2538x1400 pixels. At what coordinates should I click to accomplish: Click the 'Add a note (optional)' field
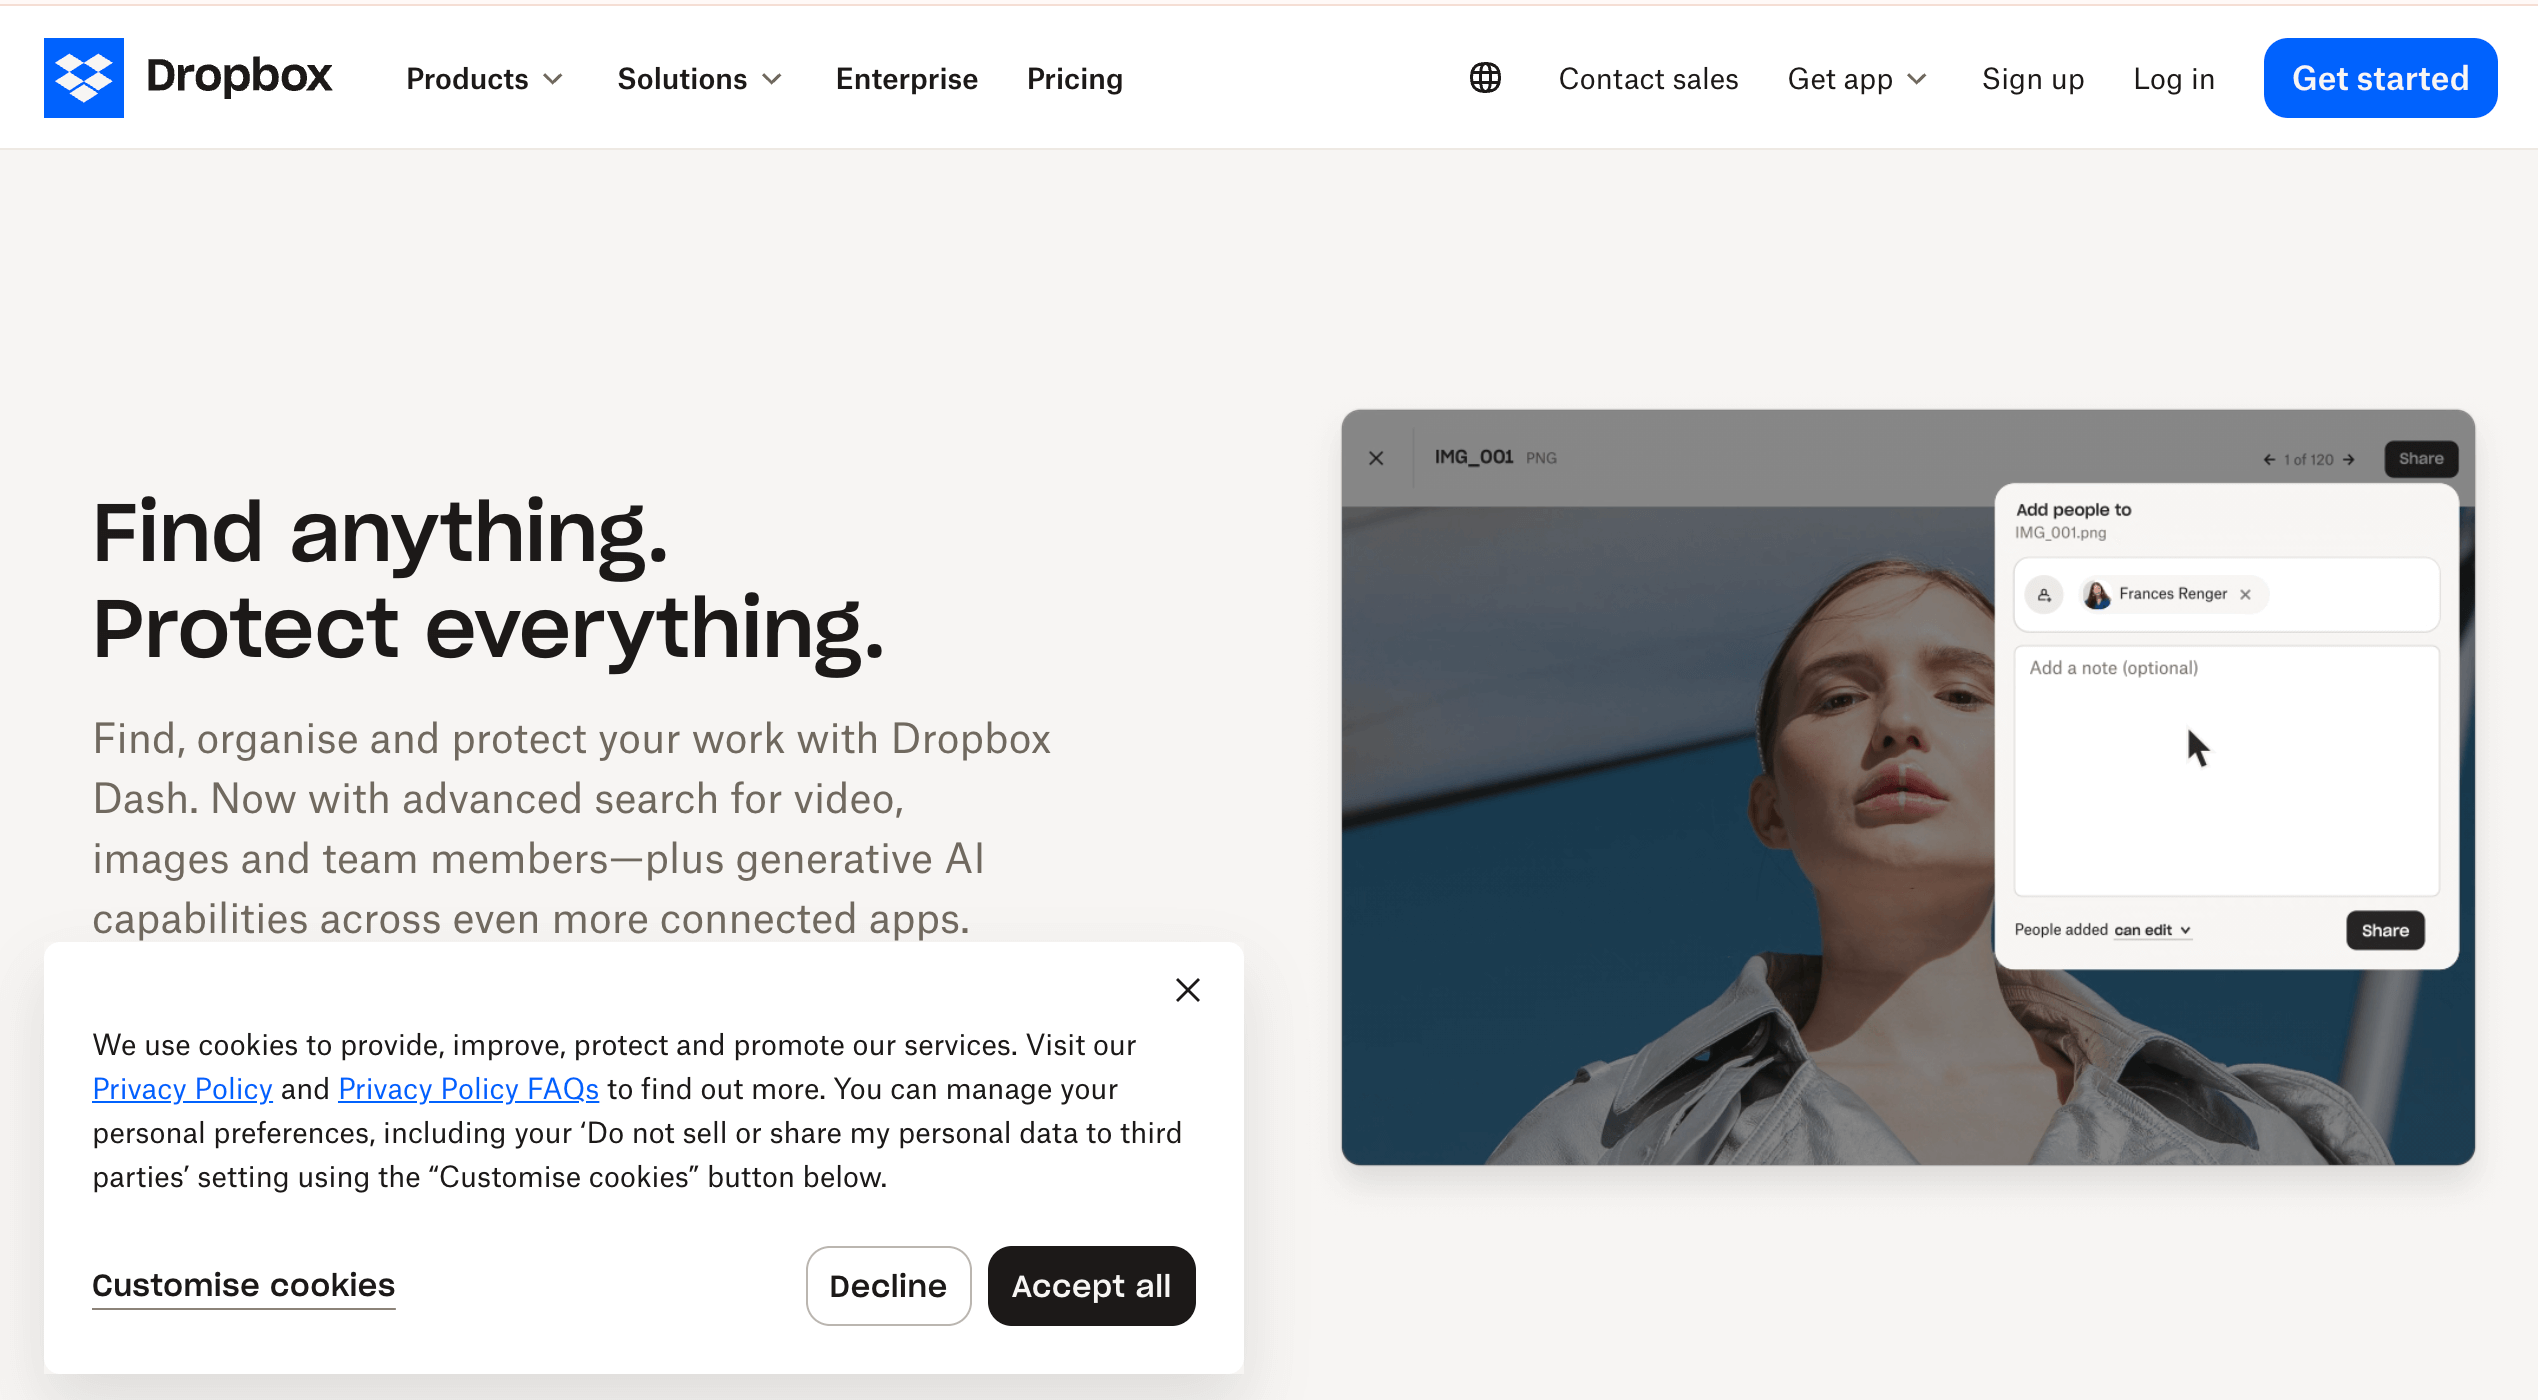(x=2226, y=771)
